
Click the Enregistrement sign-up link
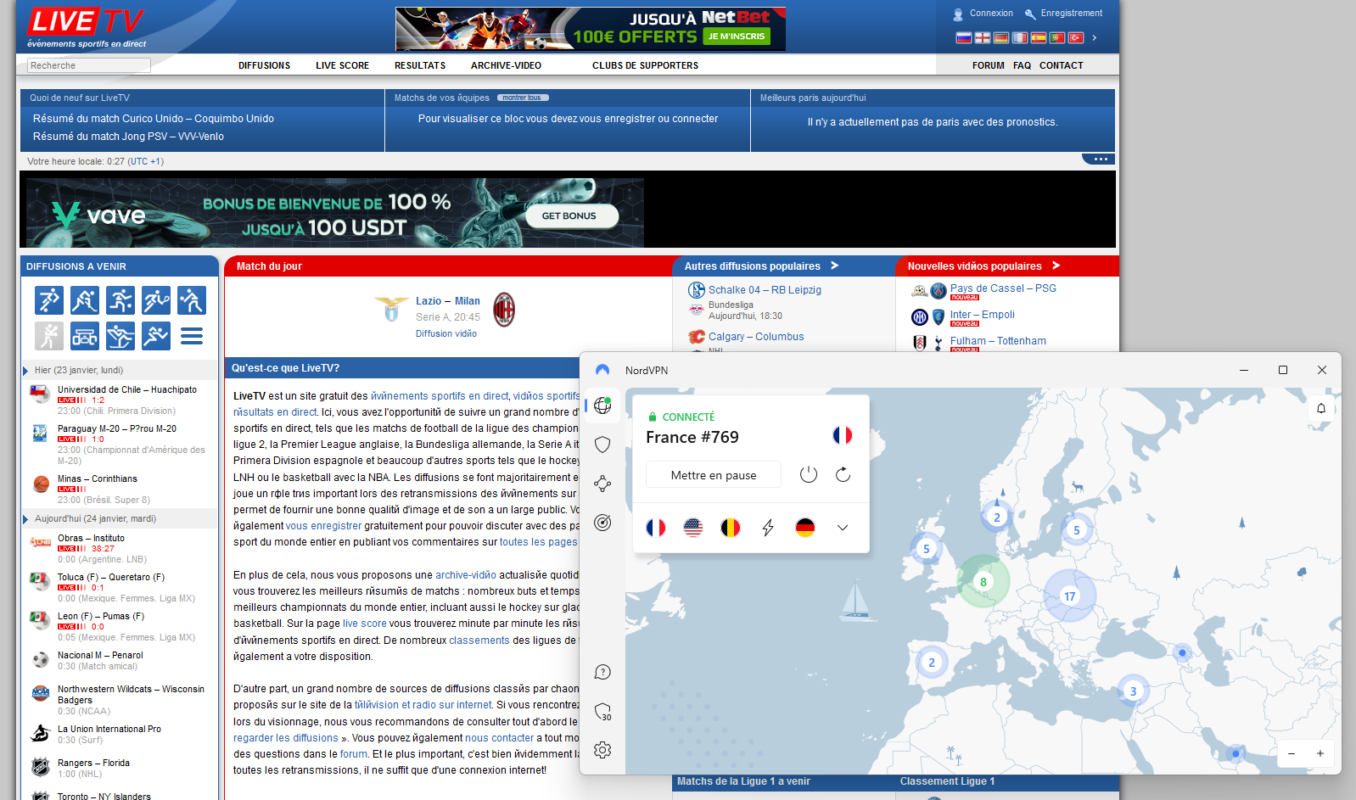coord(1071,13)
